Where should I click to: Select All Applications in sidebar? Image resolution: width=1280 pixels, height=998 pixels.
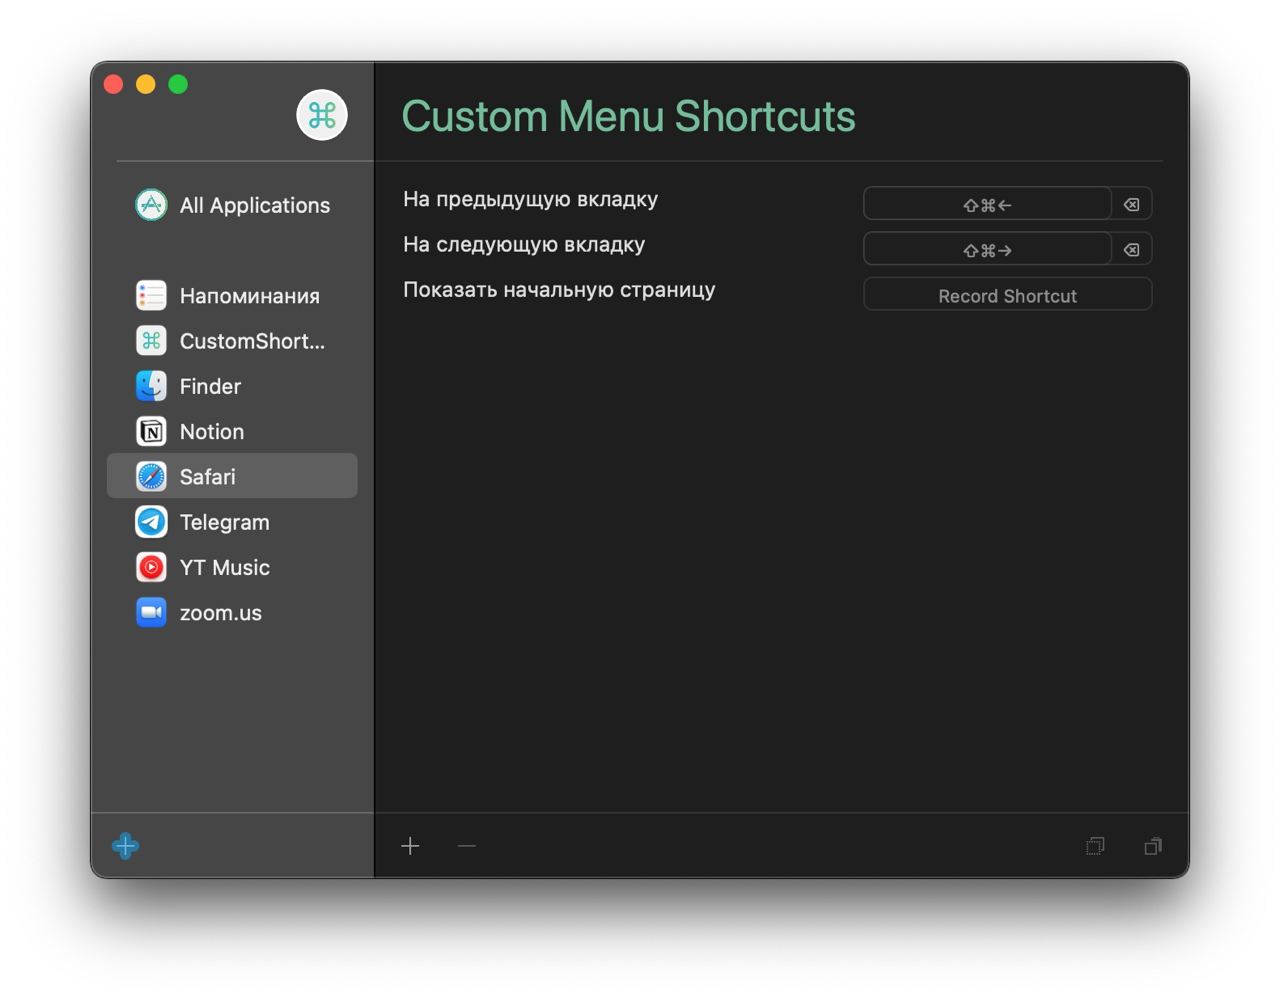(x=232, y=205)
